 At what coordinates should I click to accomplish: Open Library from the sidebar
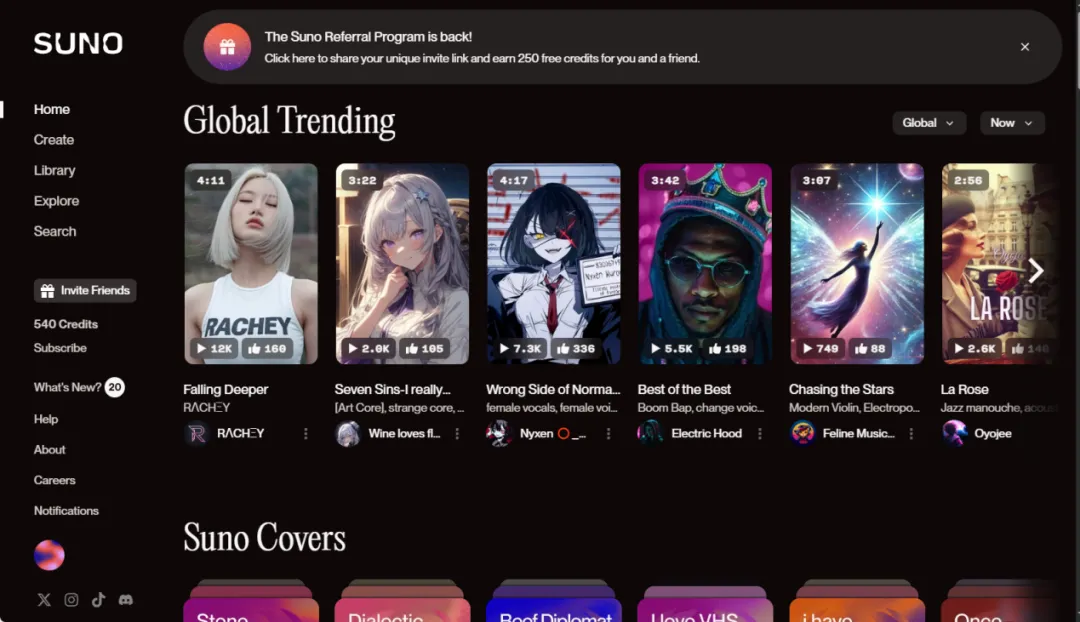tap(54, 171)
